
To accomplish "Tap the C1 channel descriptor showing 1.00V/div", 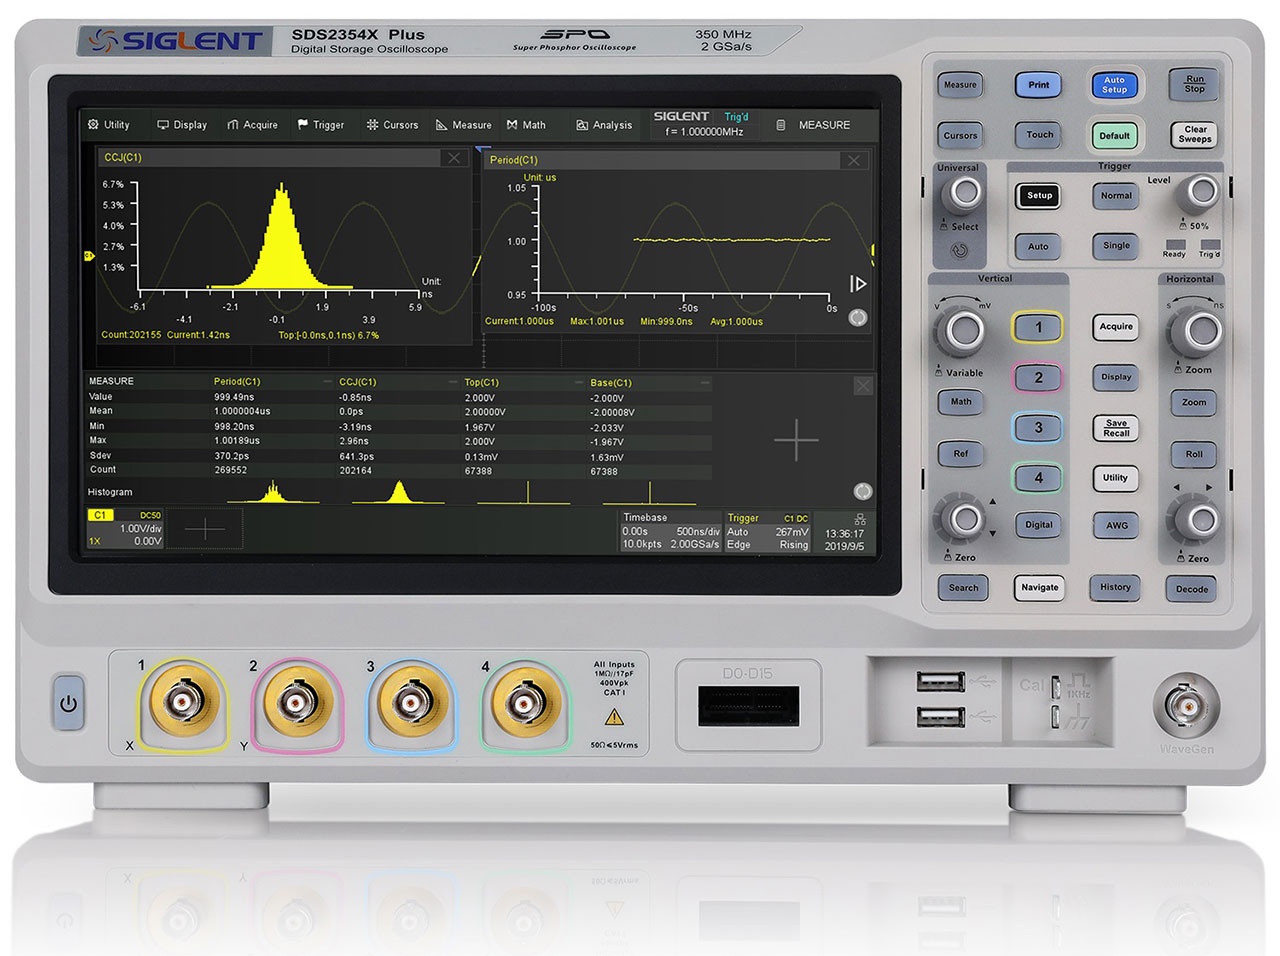I will (x=124, y=525).
